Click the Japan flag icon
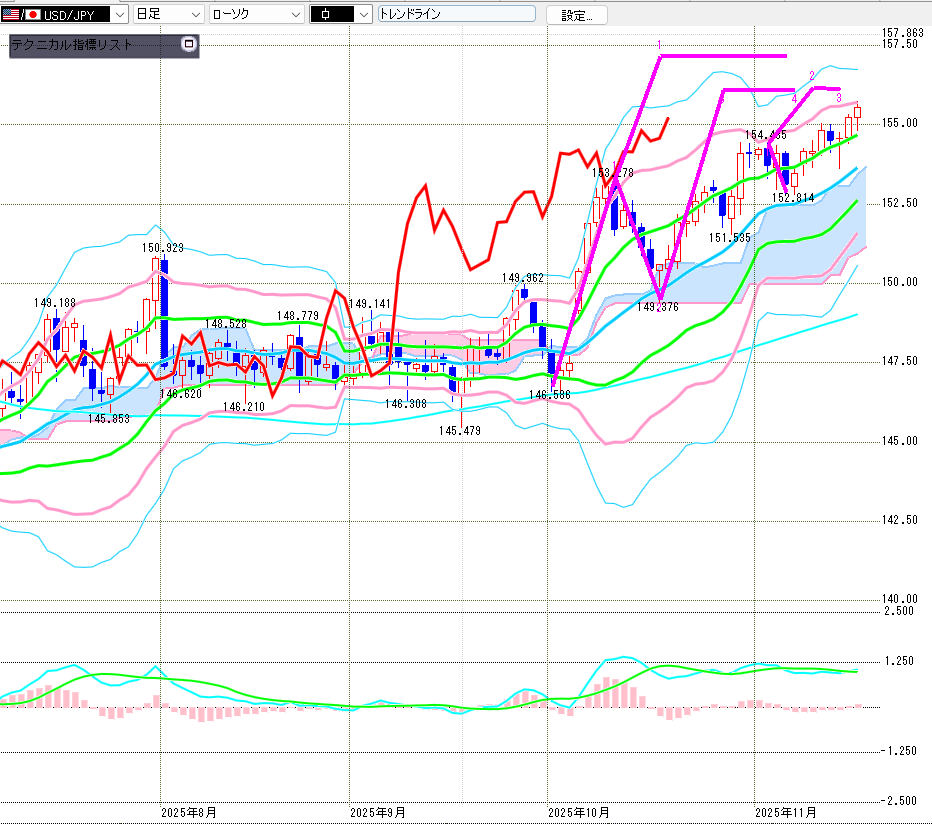This screenshot has height=824, width=932. click(x=32, y=15)
